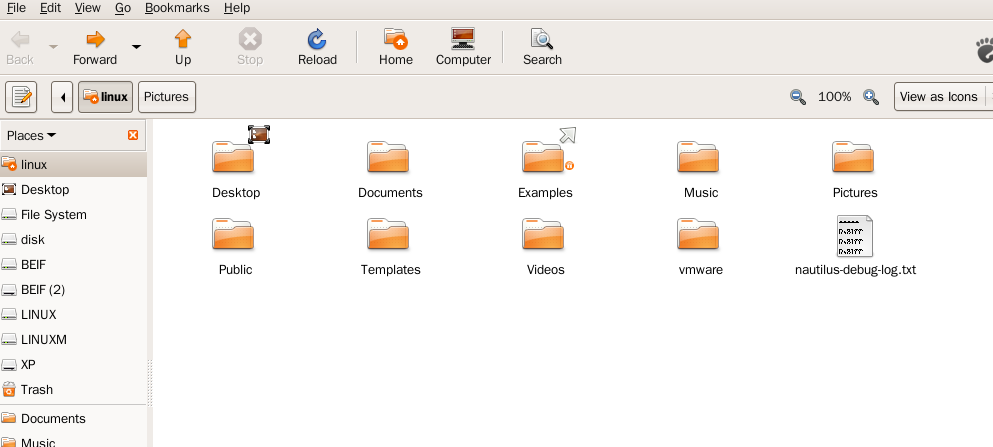The image size is (993, 447).
Task: Click the greyed-out Back arrow
Action: (20, 47)
